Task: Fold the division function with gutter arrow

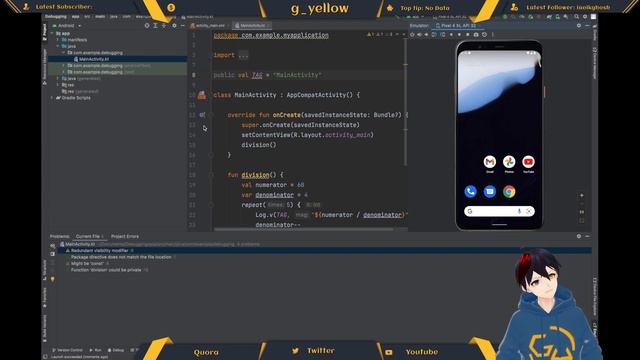Action: (x=211, y=175)
